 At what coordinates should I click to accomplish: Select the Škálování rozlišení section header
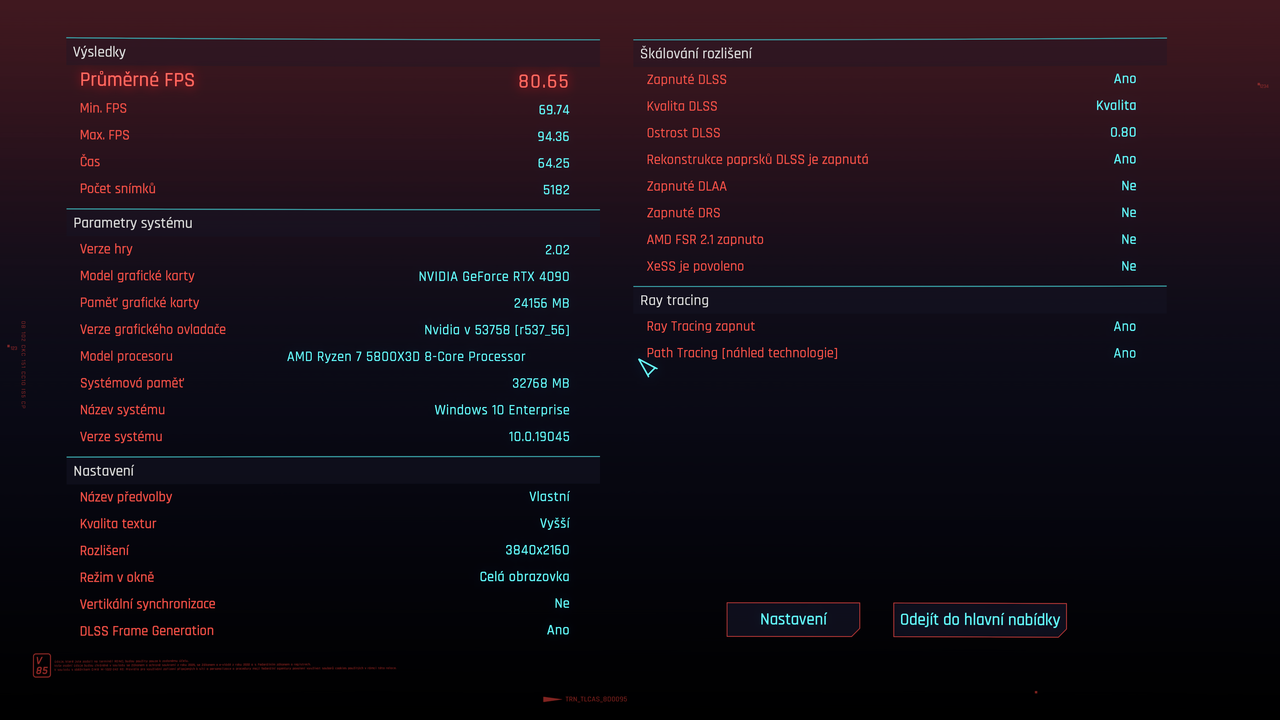point(696,54)
